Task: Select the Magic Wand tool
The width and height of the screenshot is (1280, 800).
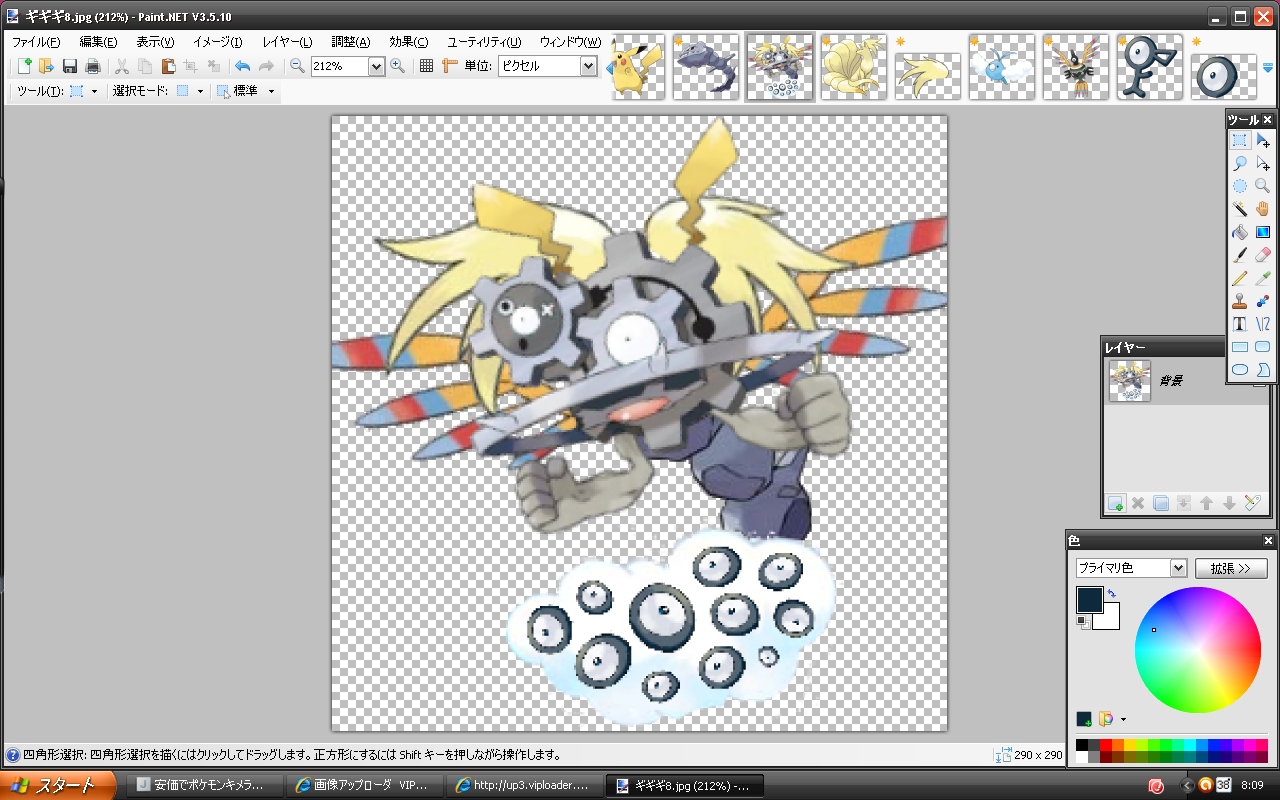Action: pos(1240,209)
